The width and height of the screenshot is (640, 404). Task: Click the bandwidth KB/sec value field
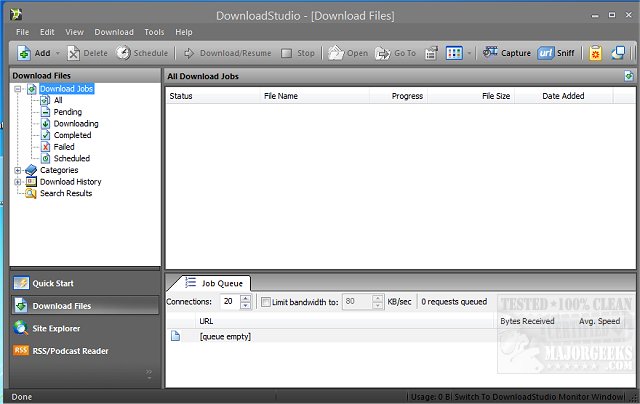coord(357,302)
